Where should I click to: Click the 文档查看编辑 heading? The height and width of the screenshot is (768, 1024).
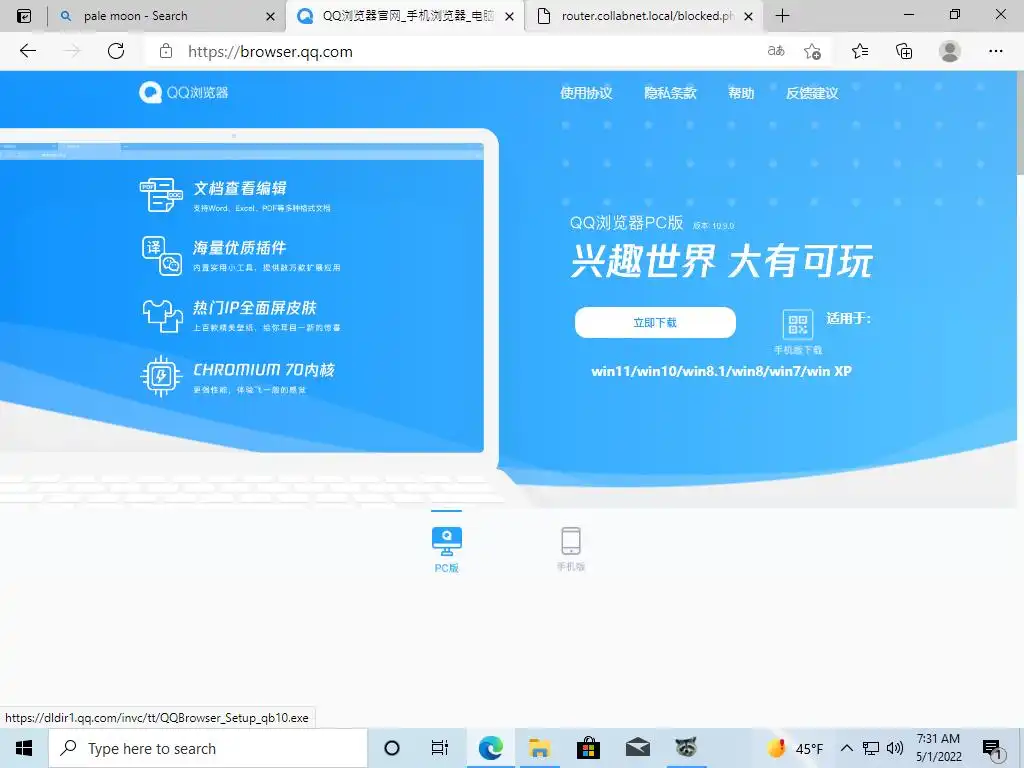[240, 189]
